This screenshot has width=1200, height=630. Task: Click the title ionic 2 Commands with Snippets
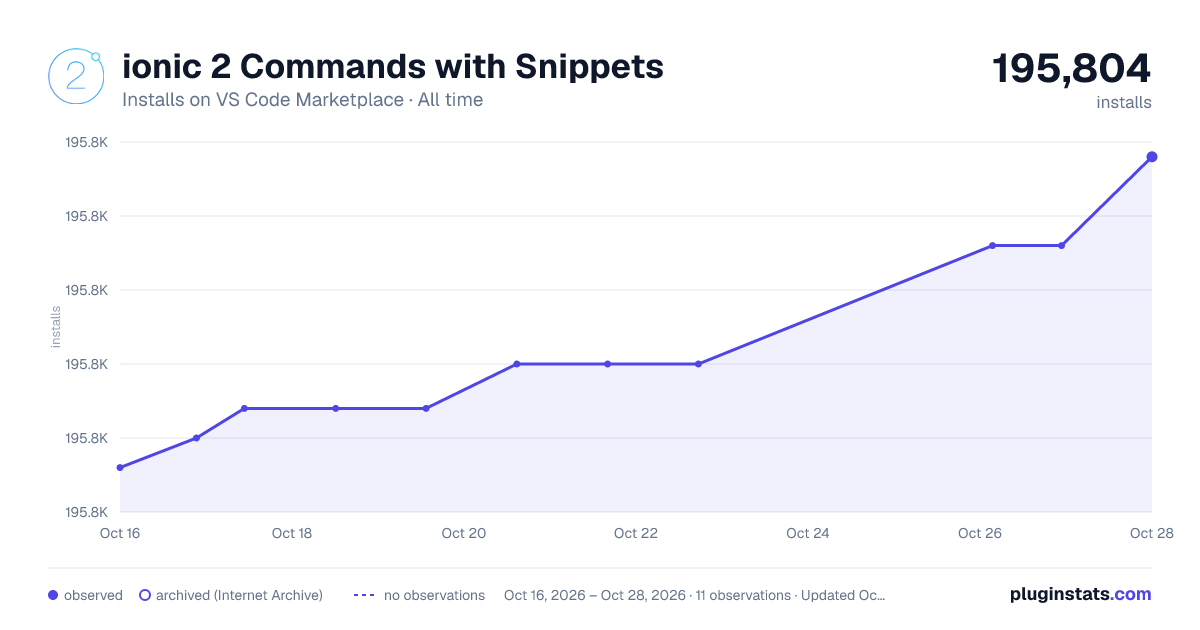393,67
